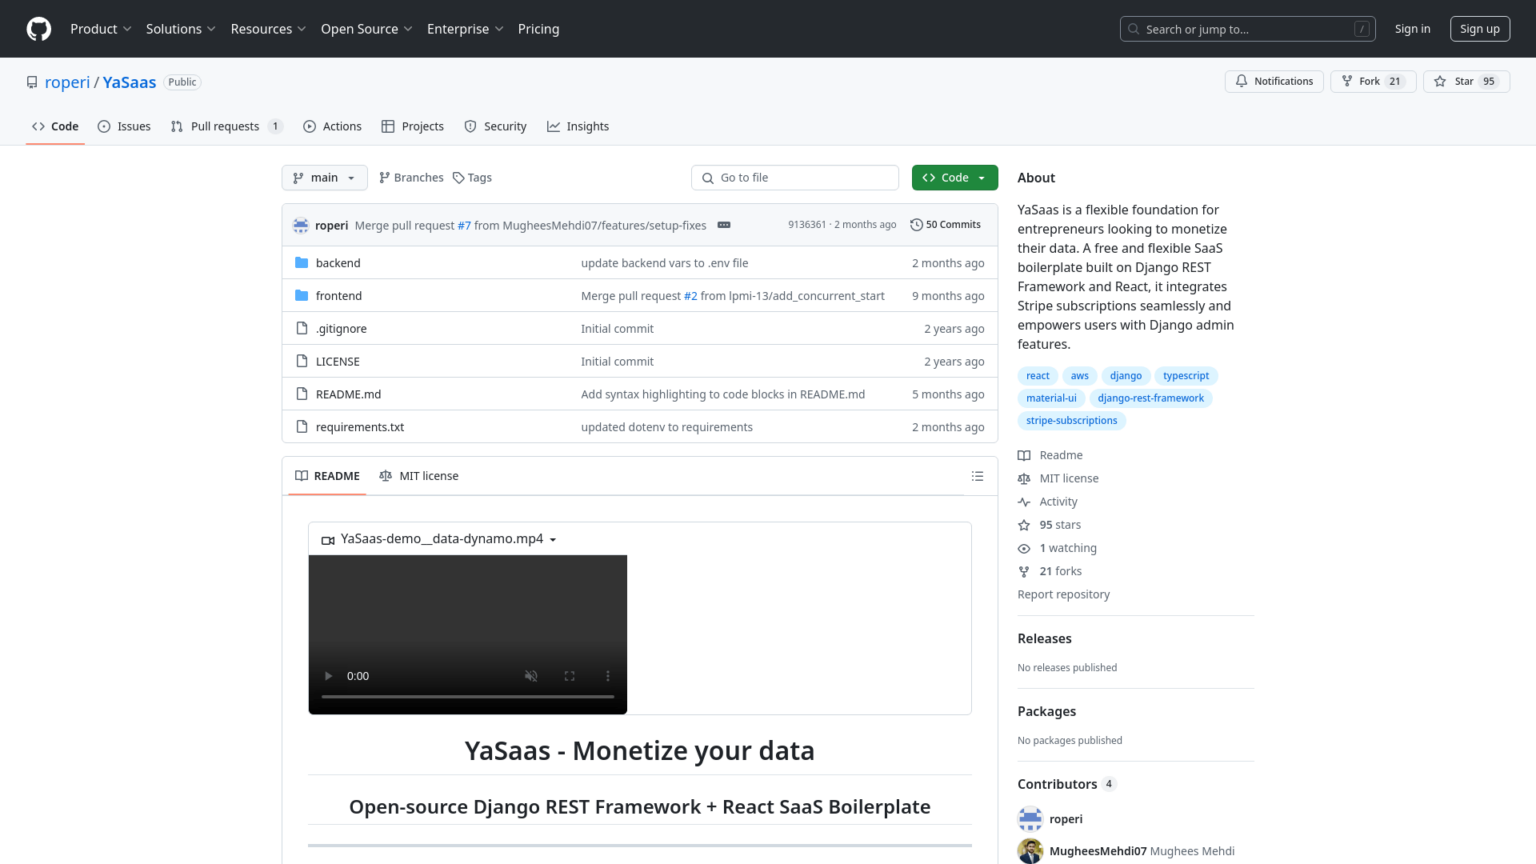1536x864 pixels.
Task: Unmute the demo video
Action: (531, 676)
